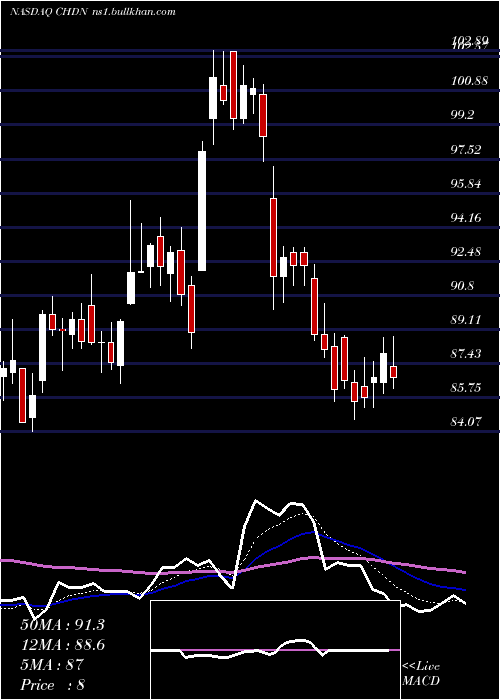Select the 90.8 price axis label
Image resolution: width=500 pixels, height=700 pixels.
tap(462, 285)
